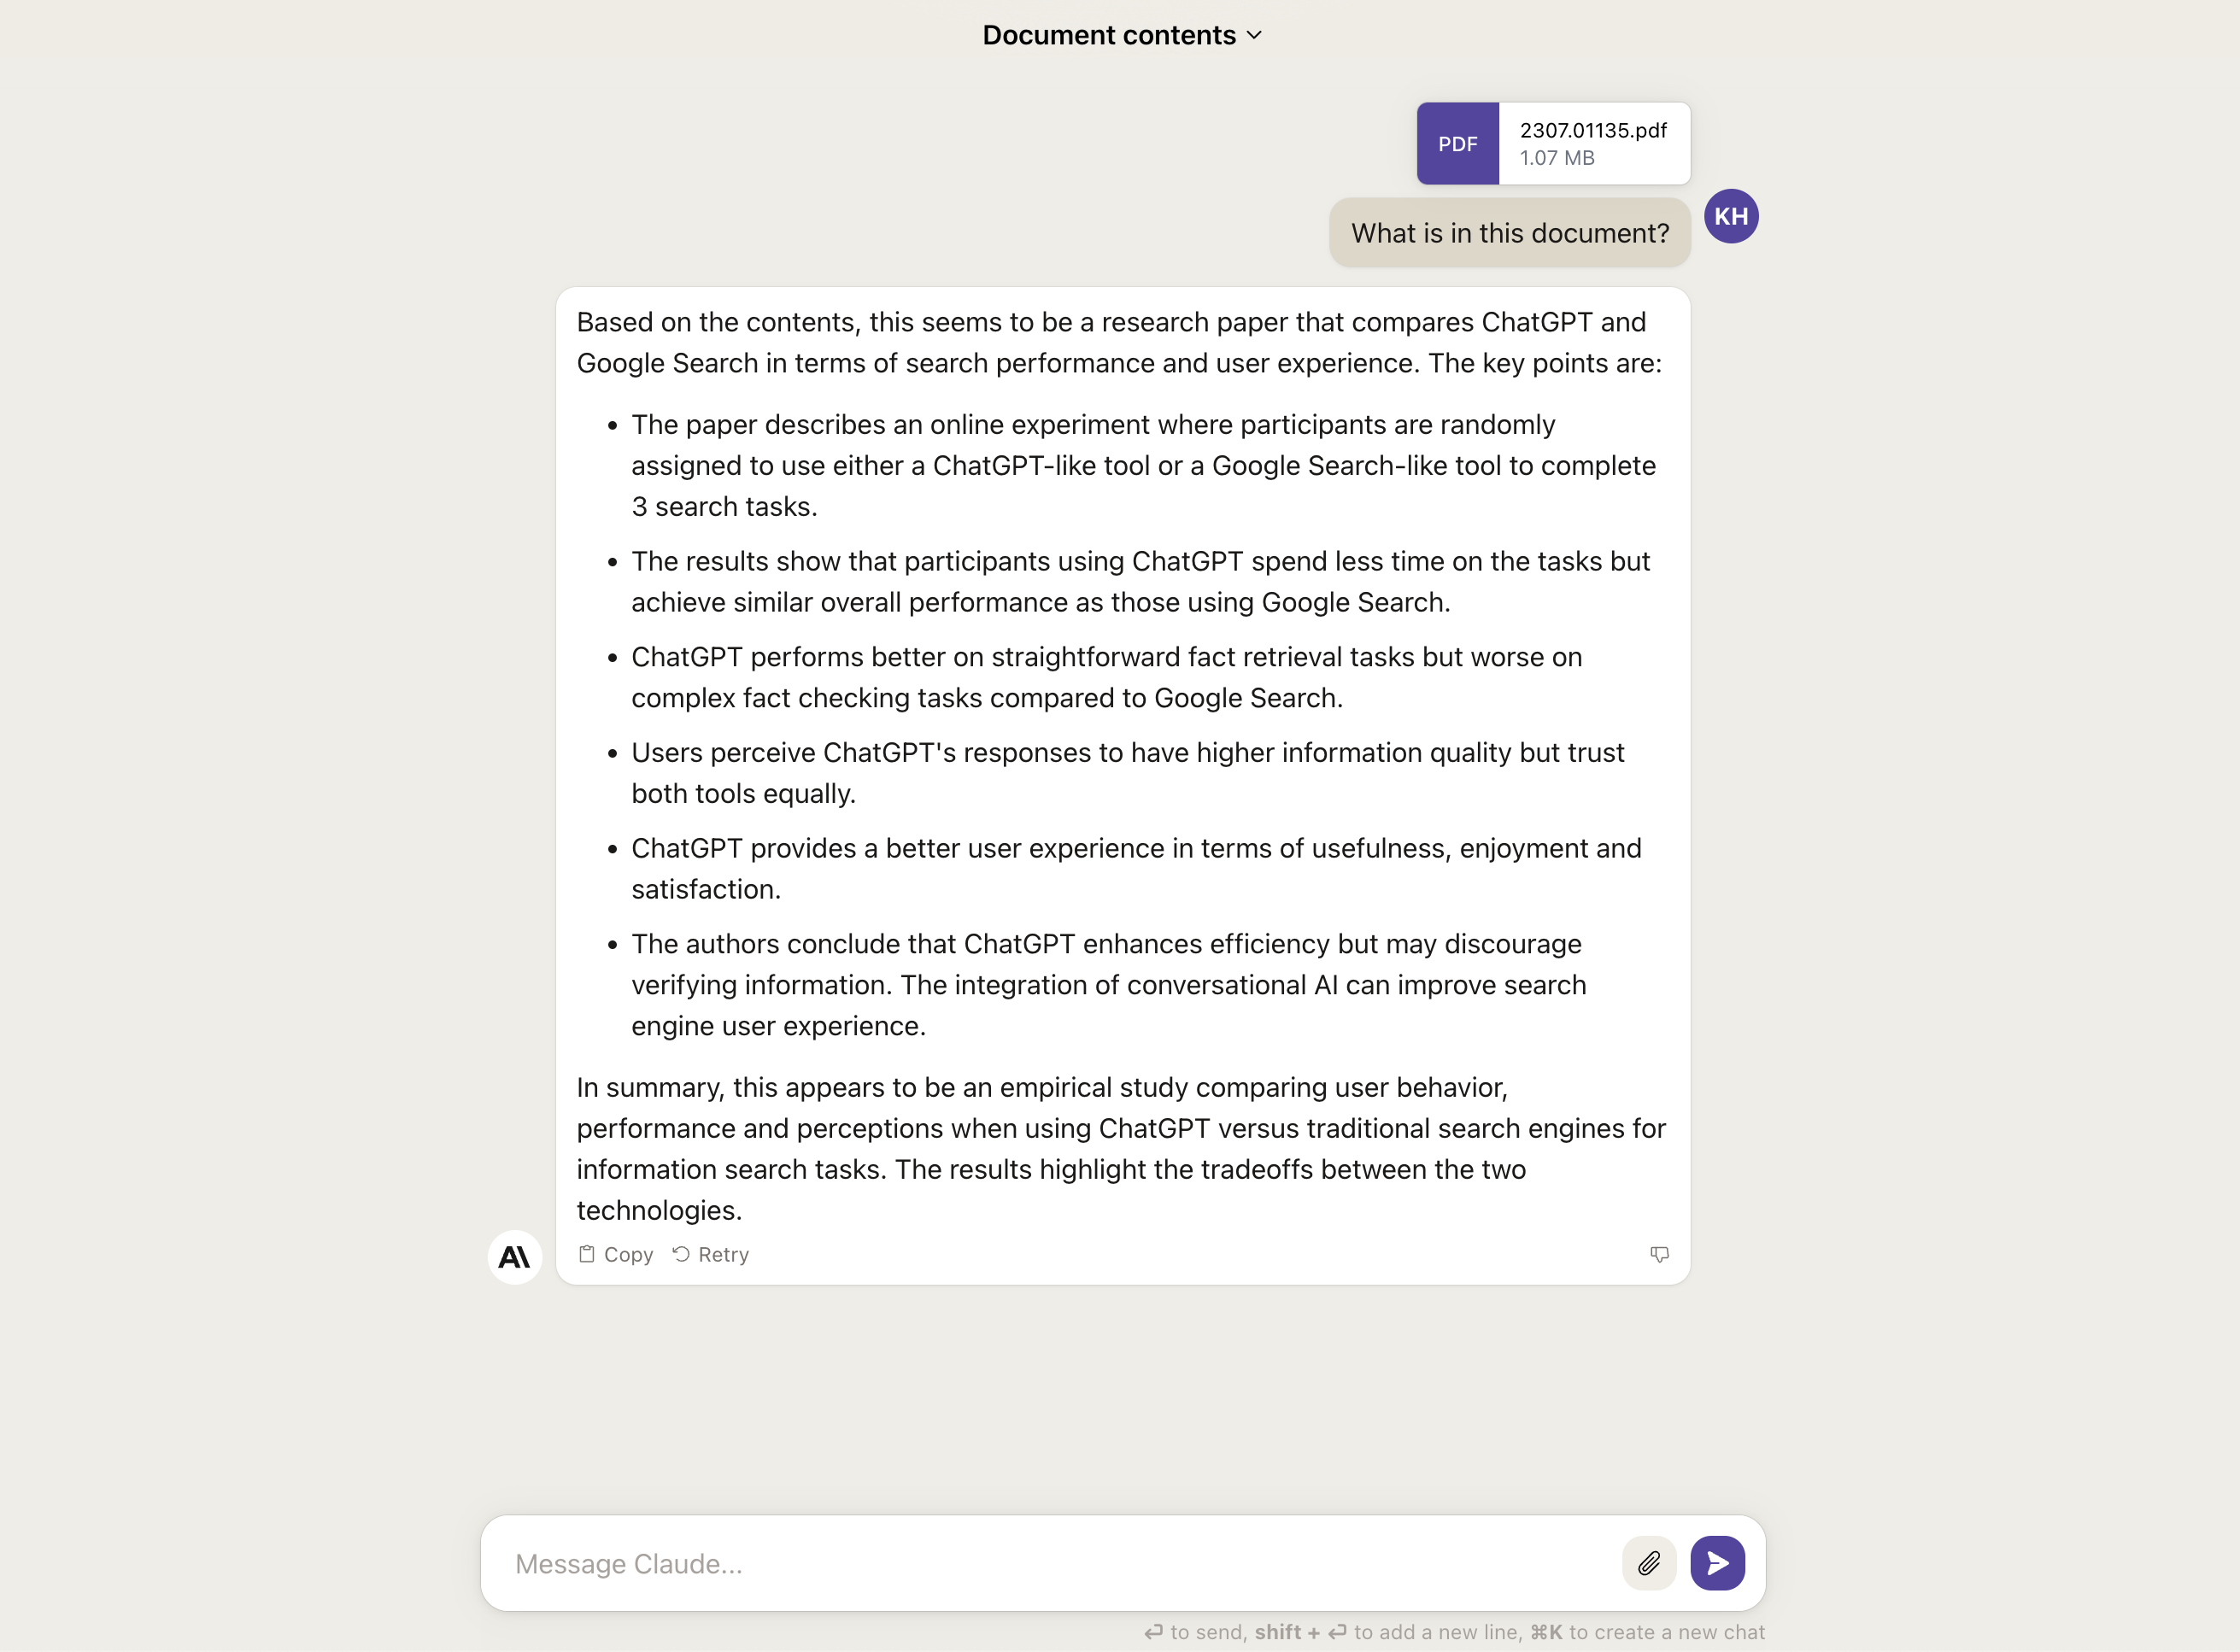Image resolution: width=2240 pixels, height=1652 pixels.
Task: Click the PDF file icon for 2307.01135.pdf
Action: coord(1457,143)
